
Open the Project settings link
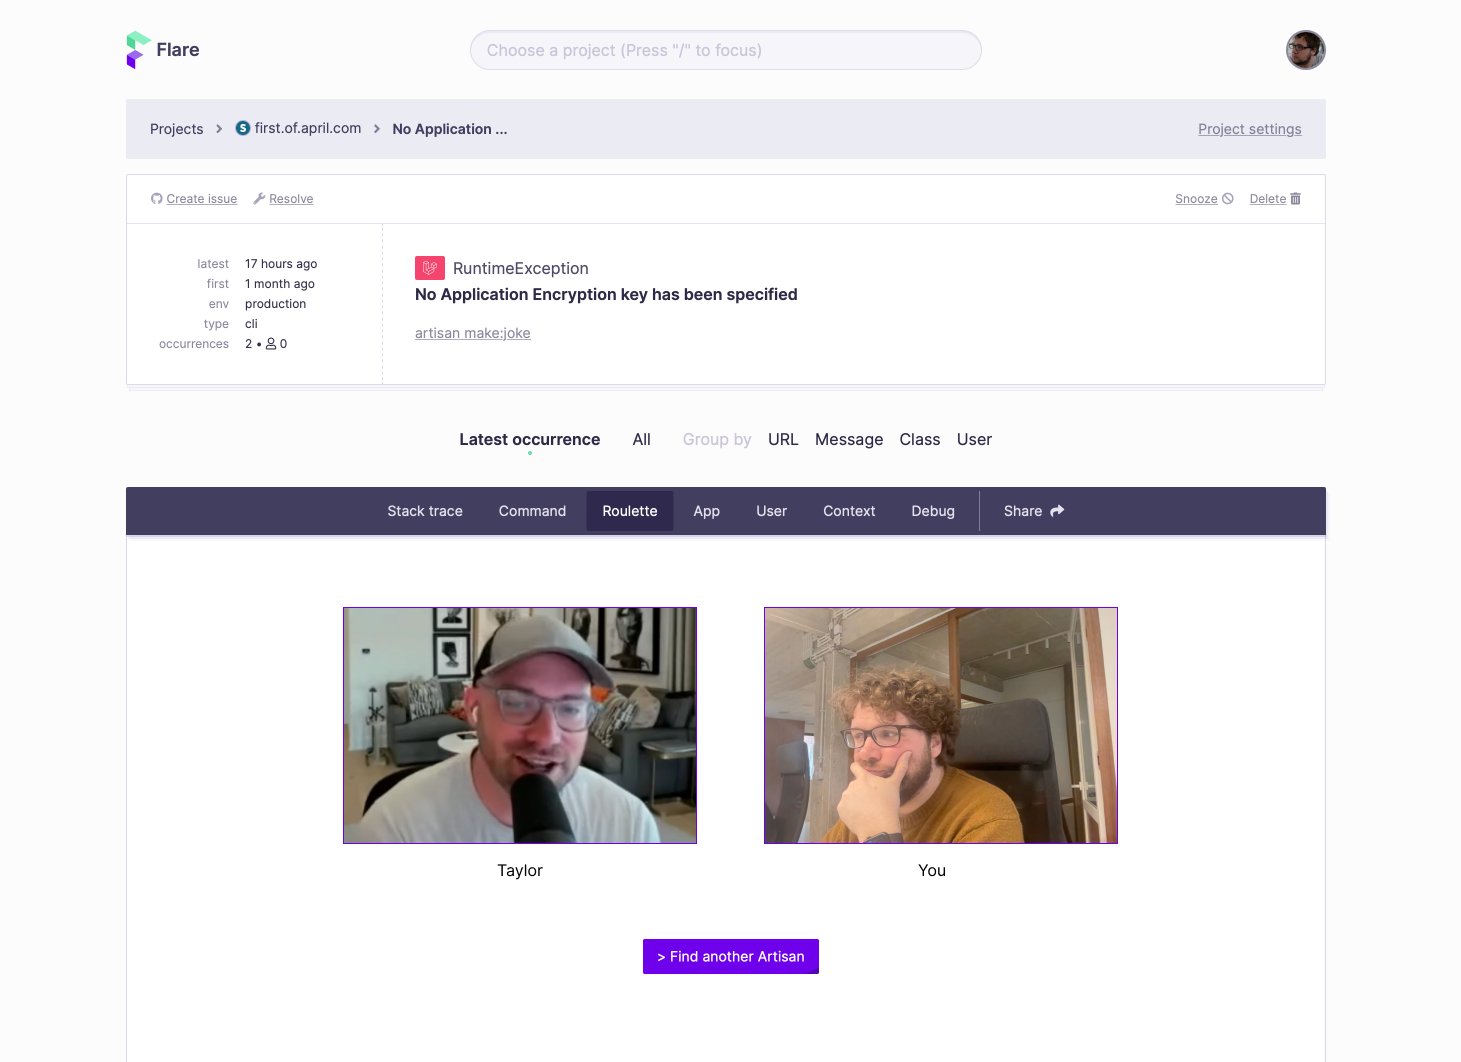pos(1250,129)
